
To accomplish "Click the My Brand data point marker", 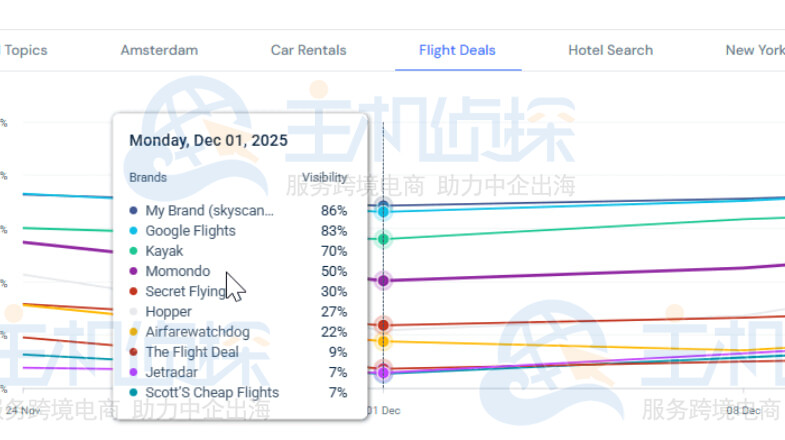I will pyautogui.click(x=383, y=206).
